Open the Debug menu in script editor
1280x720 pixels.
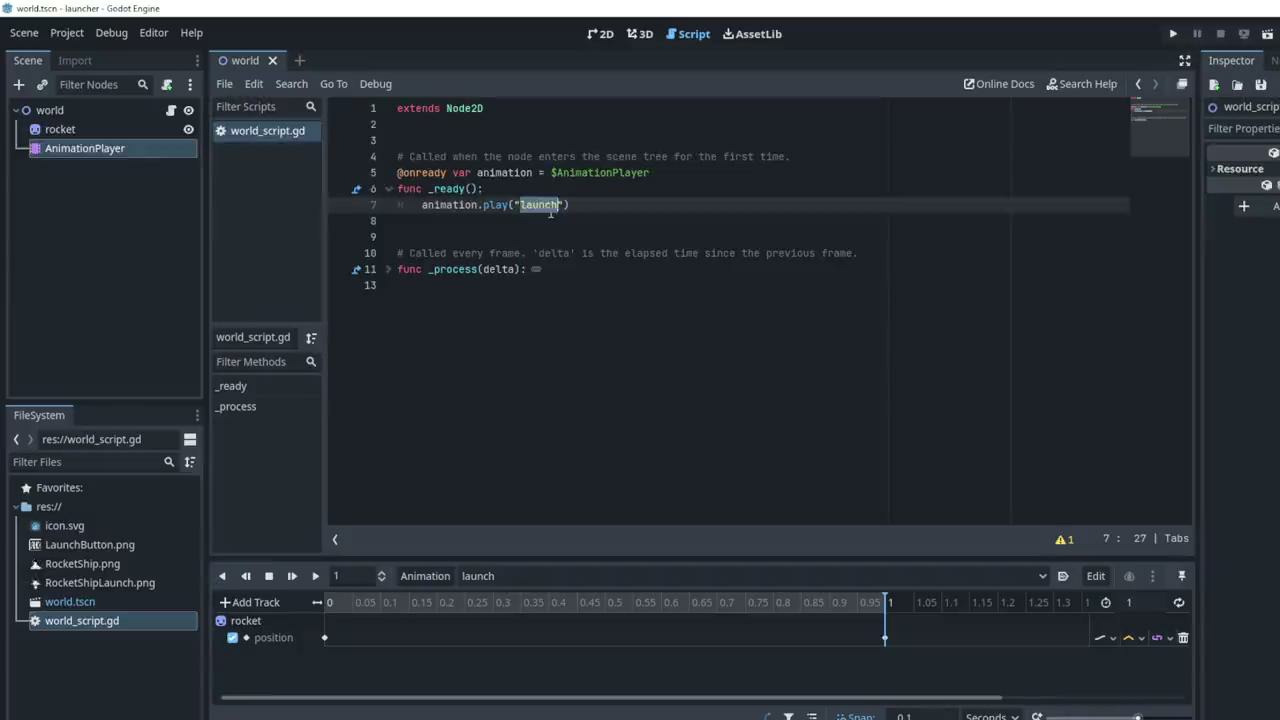click(x=375, y=83)
